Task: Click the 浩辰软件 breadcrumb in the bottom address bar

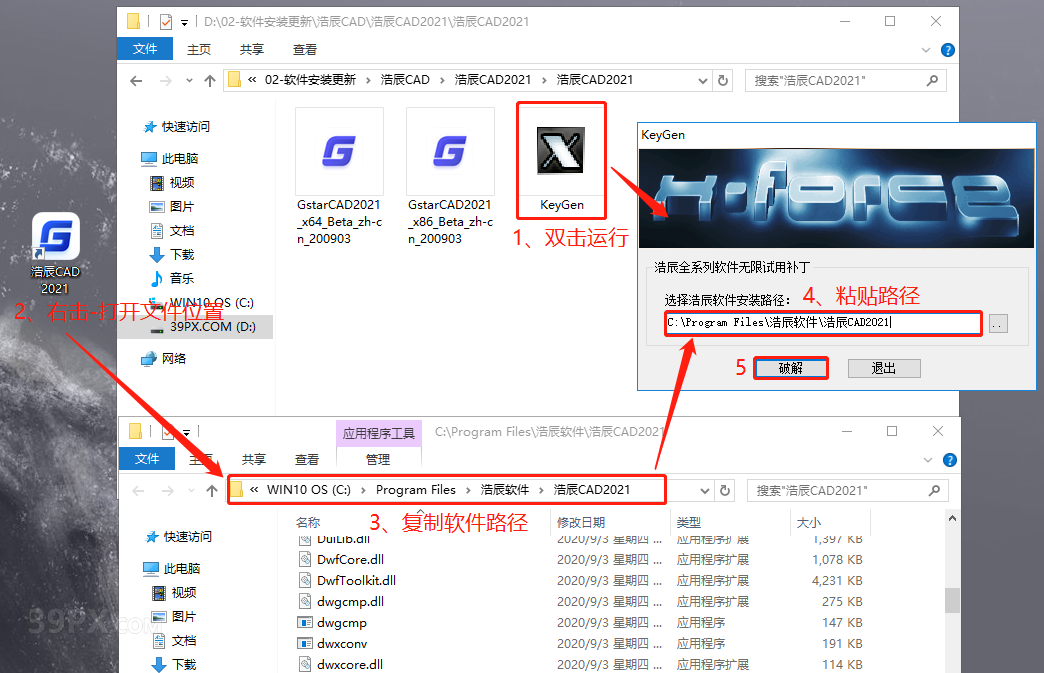Action: pos(505,490)
